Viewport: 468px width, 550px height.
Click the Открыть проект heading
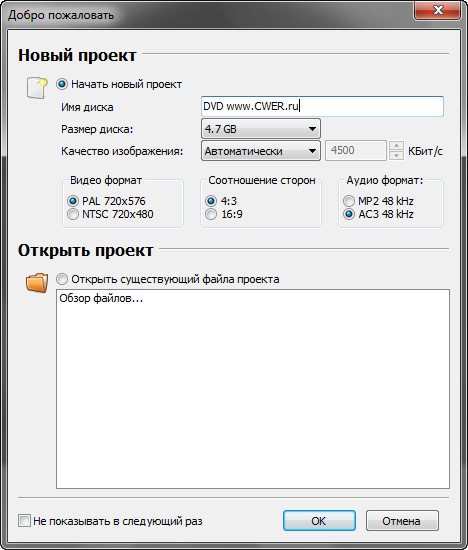tap(86, 250)
